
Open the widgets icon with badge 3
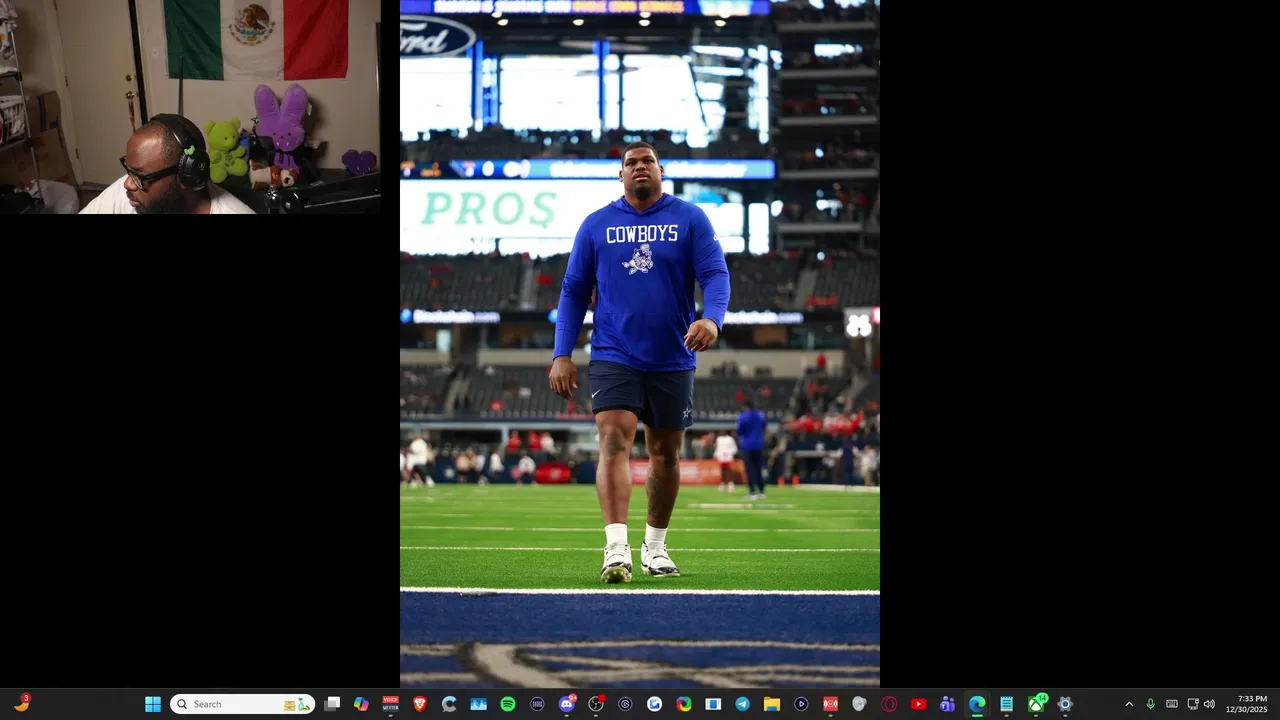[22, 704]
